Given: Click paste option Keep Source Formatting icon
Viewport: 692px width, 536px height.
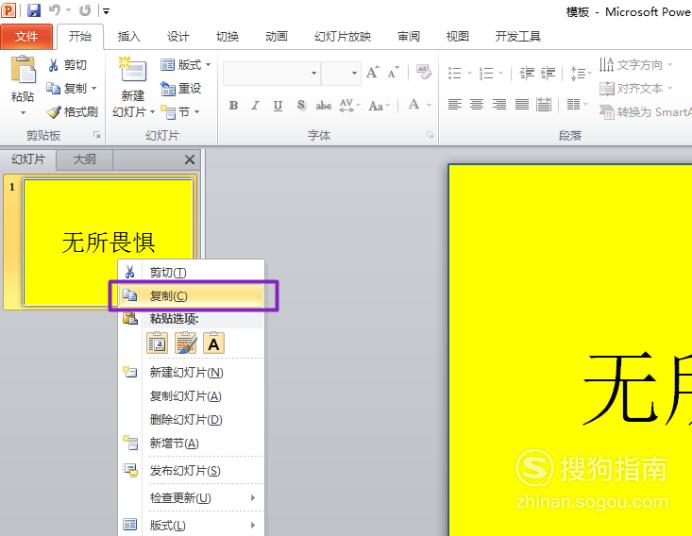Looking at the screenshot, I should point(185,344).
